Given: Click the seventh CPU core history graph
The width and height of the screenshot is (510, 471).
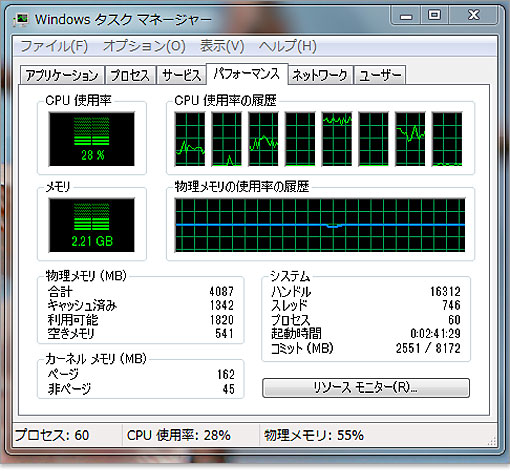Looking at the screenshot, I should pos(410,139).
